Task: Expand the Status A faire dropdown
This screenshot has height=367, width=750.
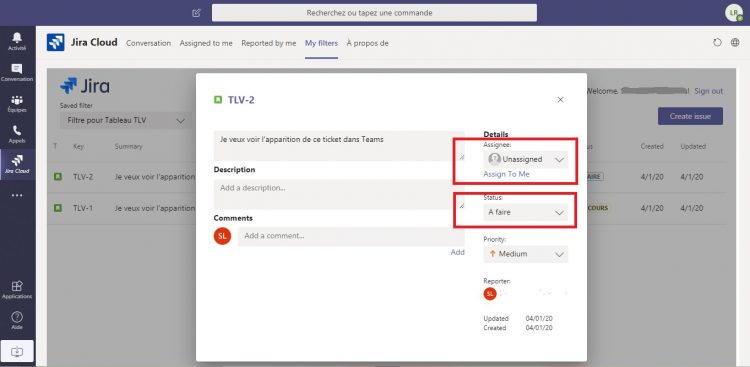Action: point(526,212)
